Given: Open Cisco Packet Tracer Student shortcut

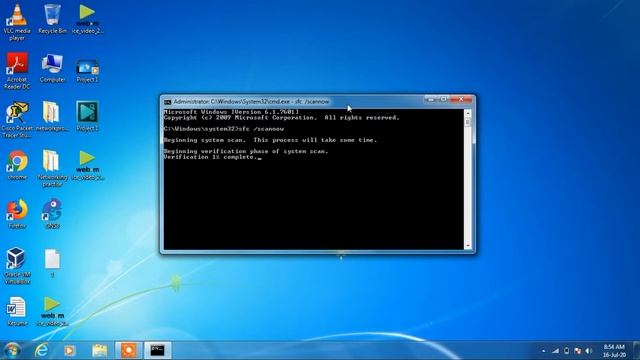Looking at the screenshot, I should pos(17,119).
